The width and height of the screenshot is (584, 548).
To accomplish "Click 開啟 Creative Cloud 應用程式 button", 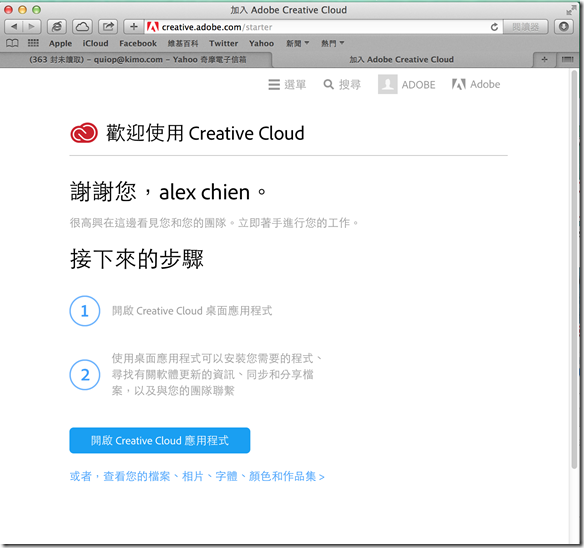I will [x=160, y=440].
